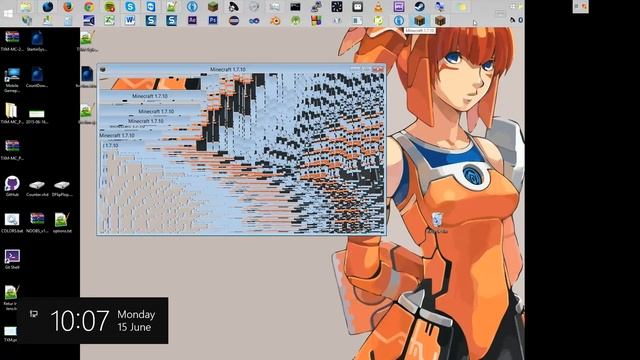The height and width of the screenshot is (360, 640).
Task: Open the Recycle Bin on the desktop
Action: (437, 222)
